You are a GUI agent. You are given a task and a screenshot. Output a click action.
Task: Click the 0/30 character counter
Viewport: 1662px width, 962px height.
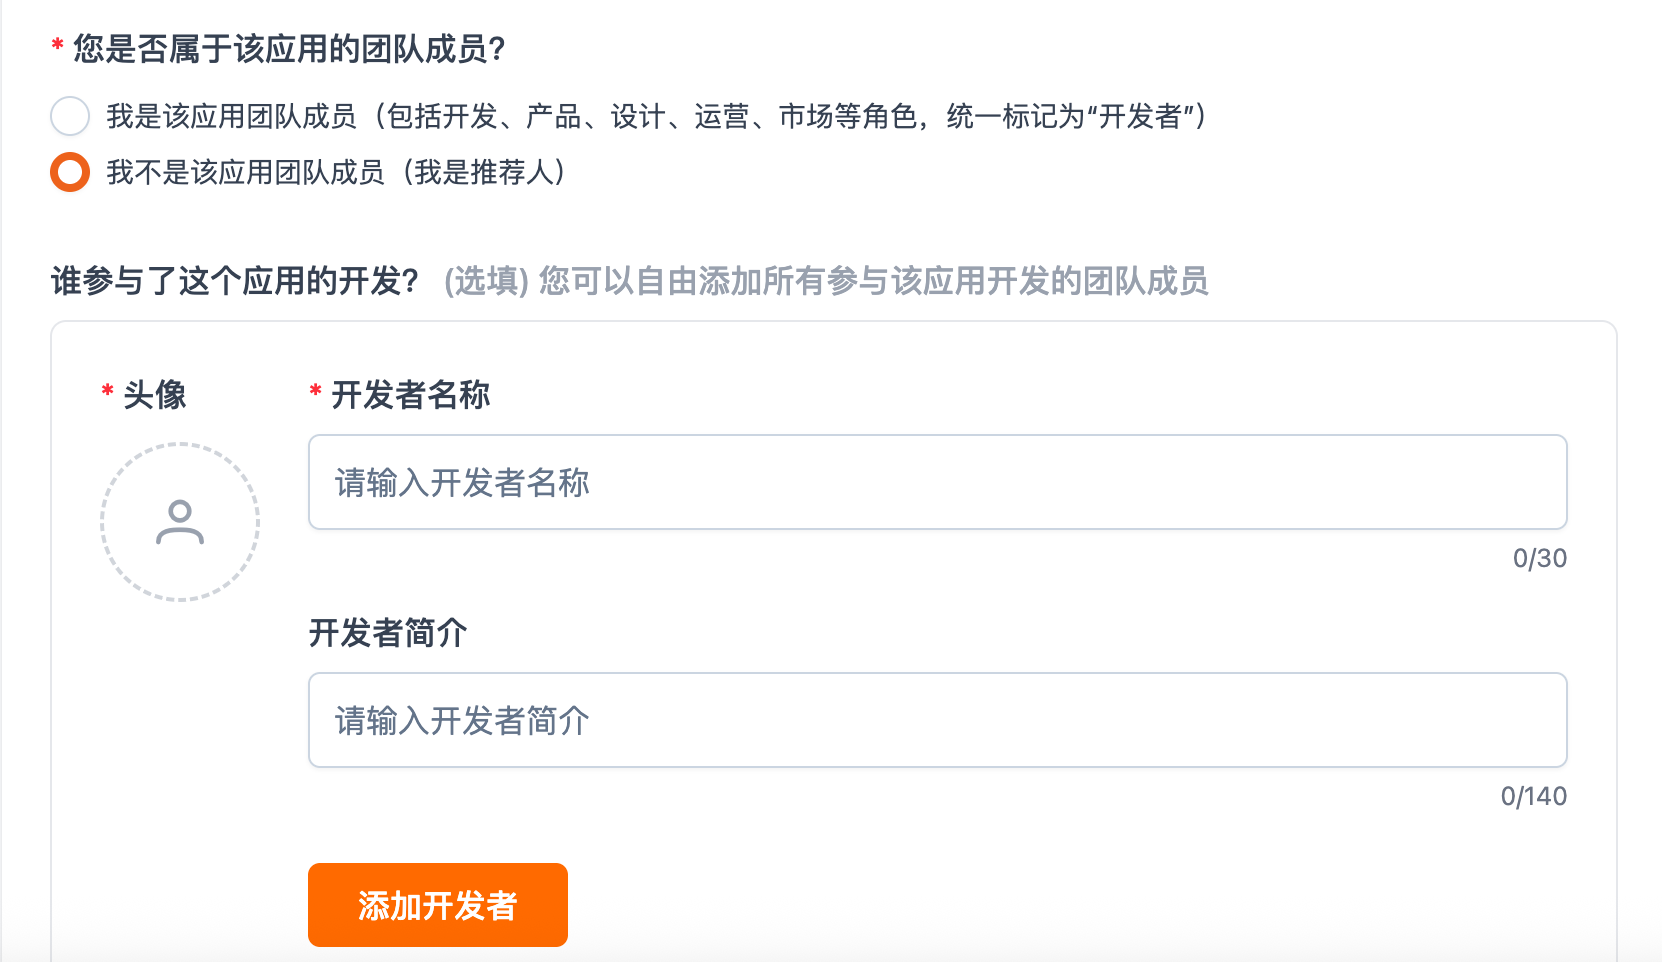tap(1539, 558)
